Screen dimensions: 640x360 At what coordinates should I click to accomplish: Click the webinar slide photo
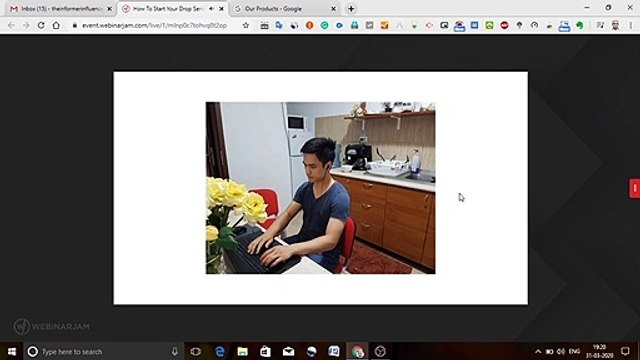[320, 188]
